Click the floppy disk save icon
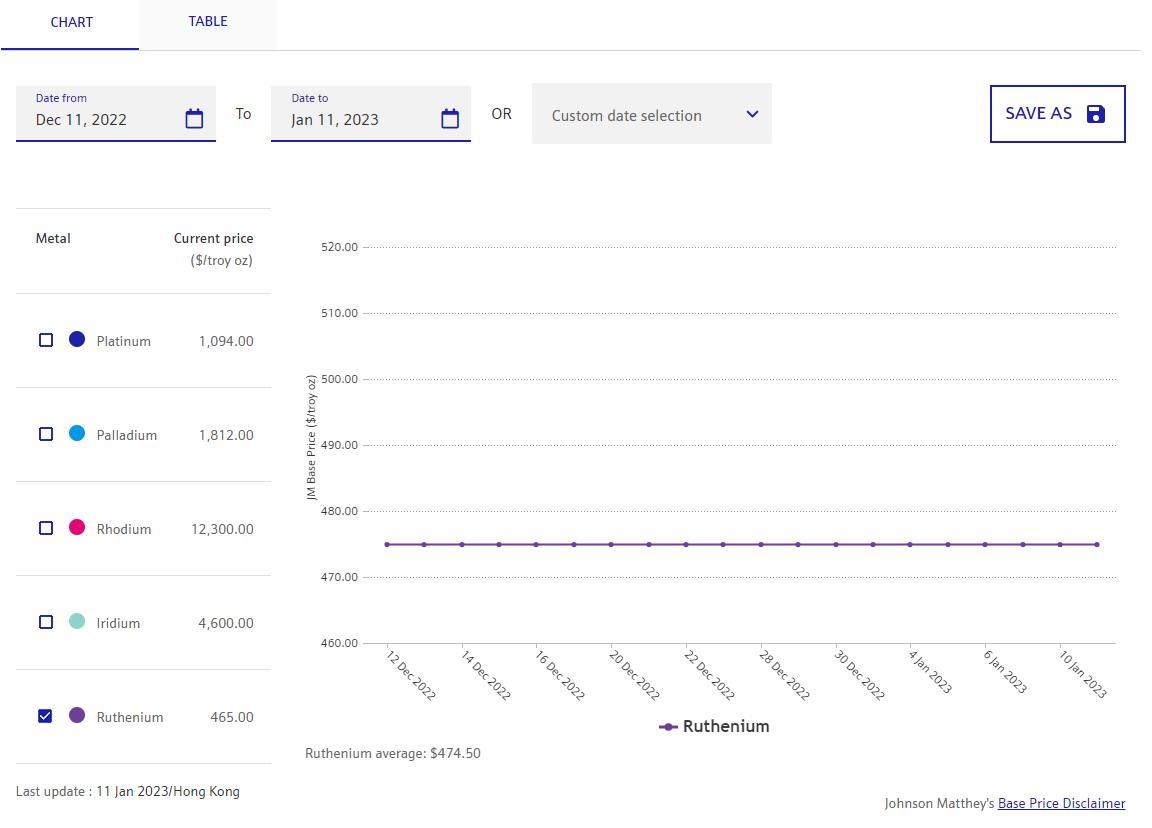 [1096, 114]
